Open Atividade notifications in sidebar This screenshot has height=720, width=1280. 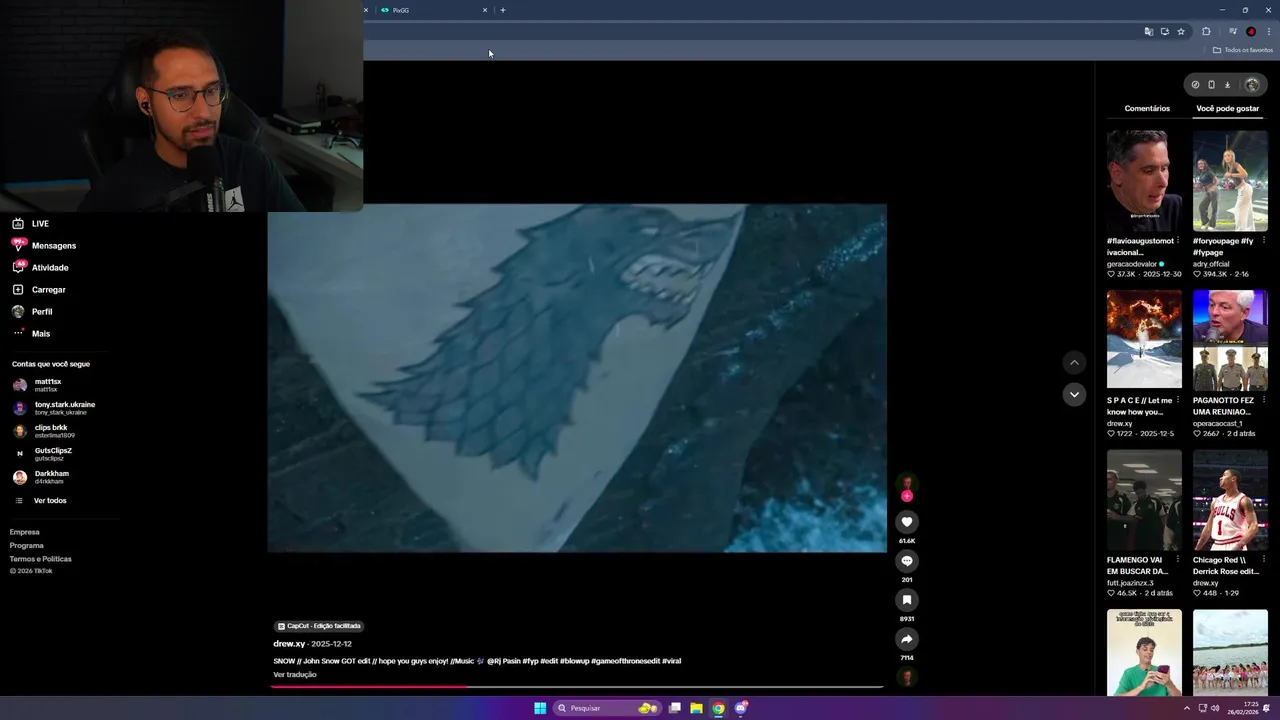coord(40,268)
